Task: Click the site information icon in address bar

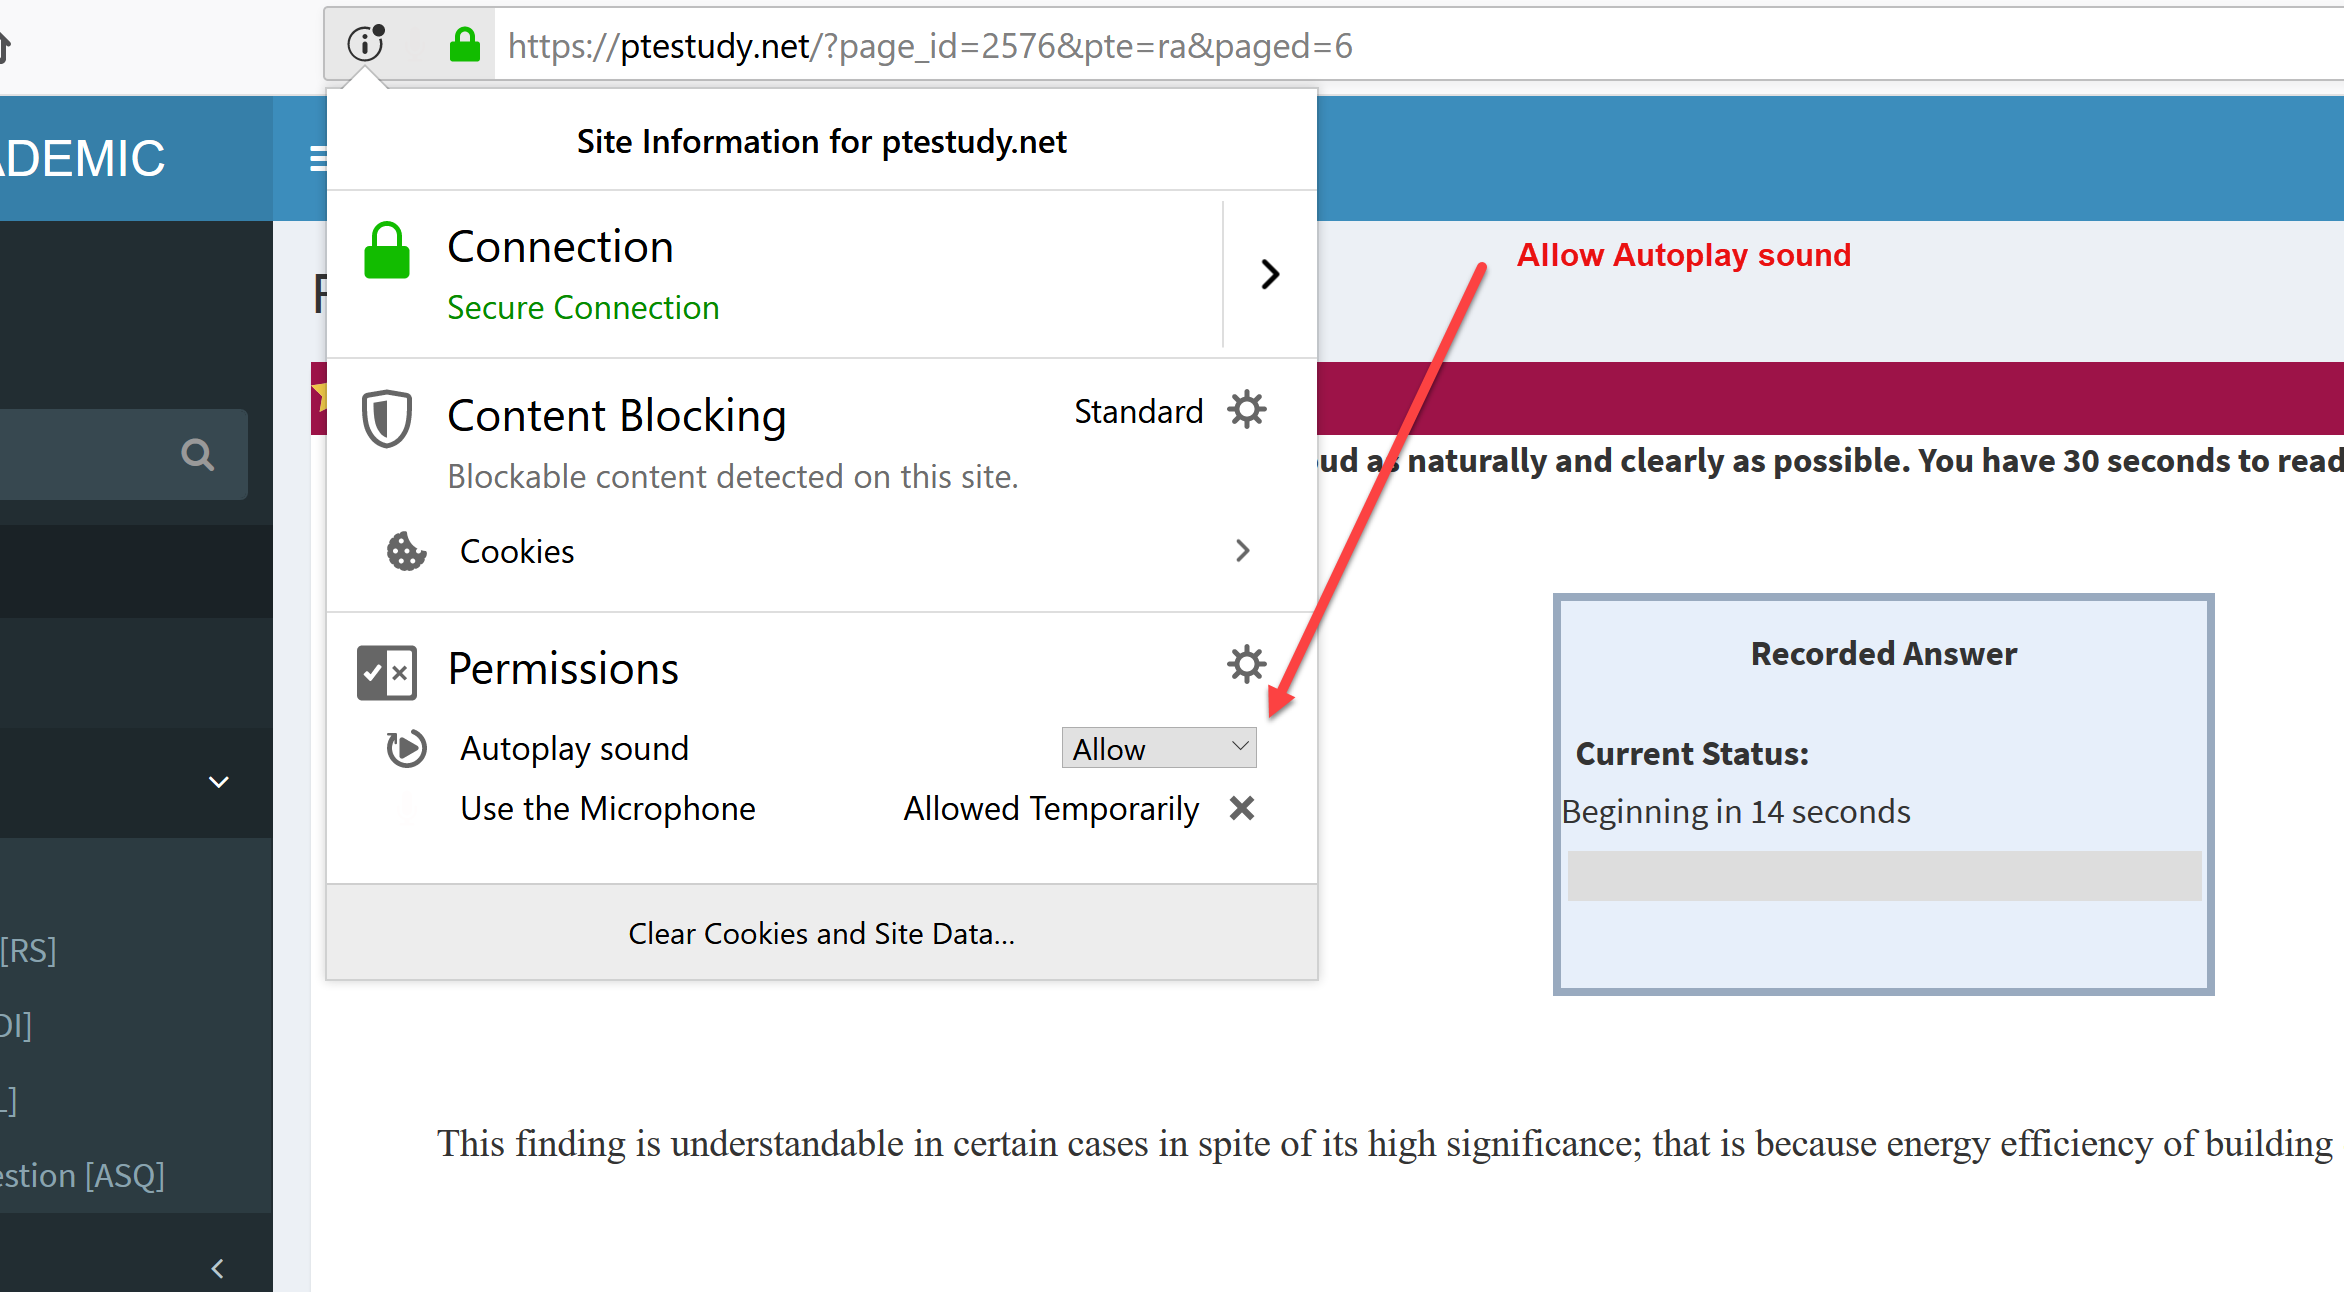Action: coord(366,44)
